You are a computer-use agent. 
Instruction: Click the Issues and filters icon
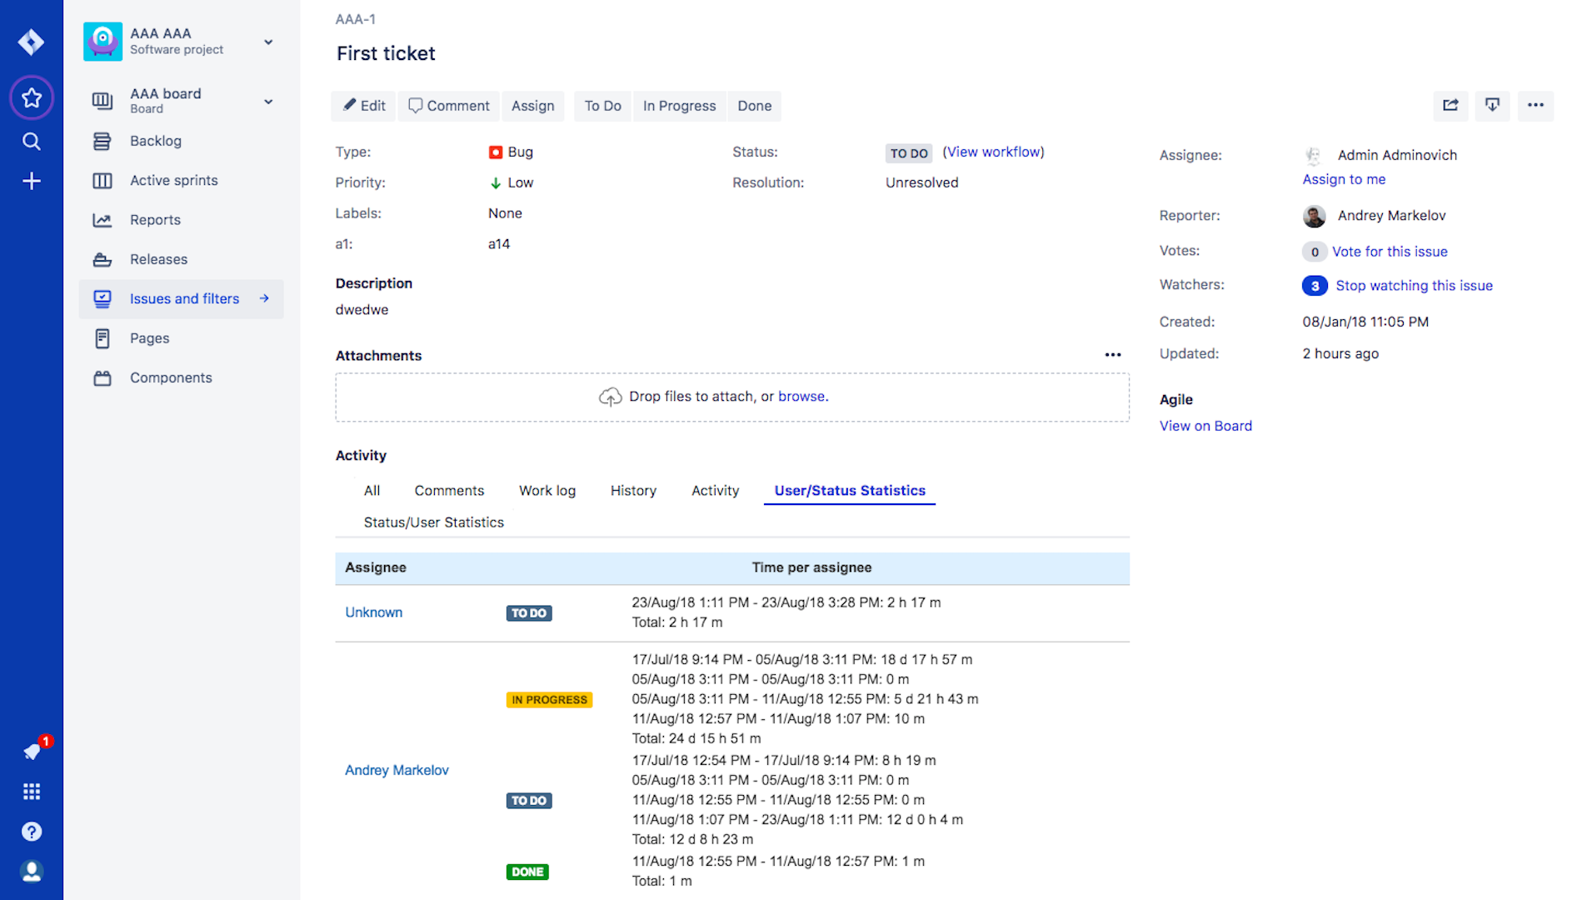coord(102,299)
